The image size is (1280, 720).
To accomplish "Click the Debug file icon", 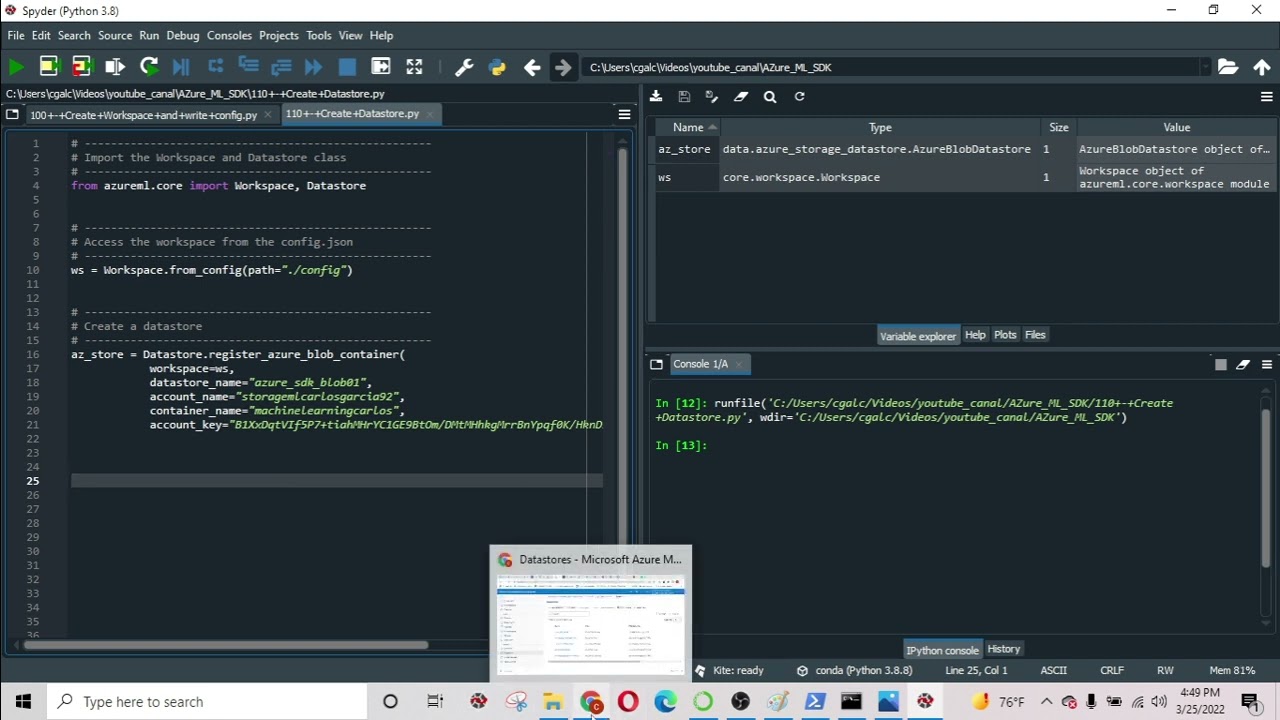I will click(x=181, y=67).
